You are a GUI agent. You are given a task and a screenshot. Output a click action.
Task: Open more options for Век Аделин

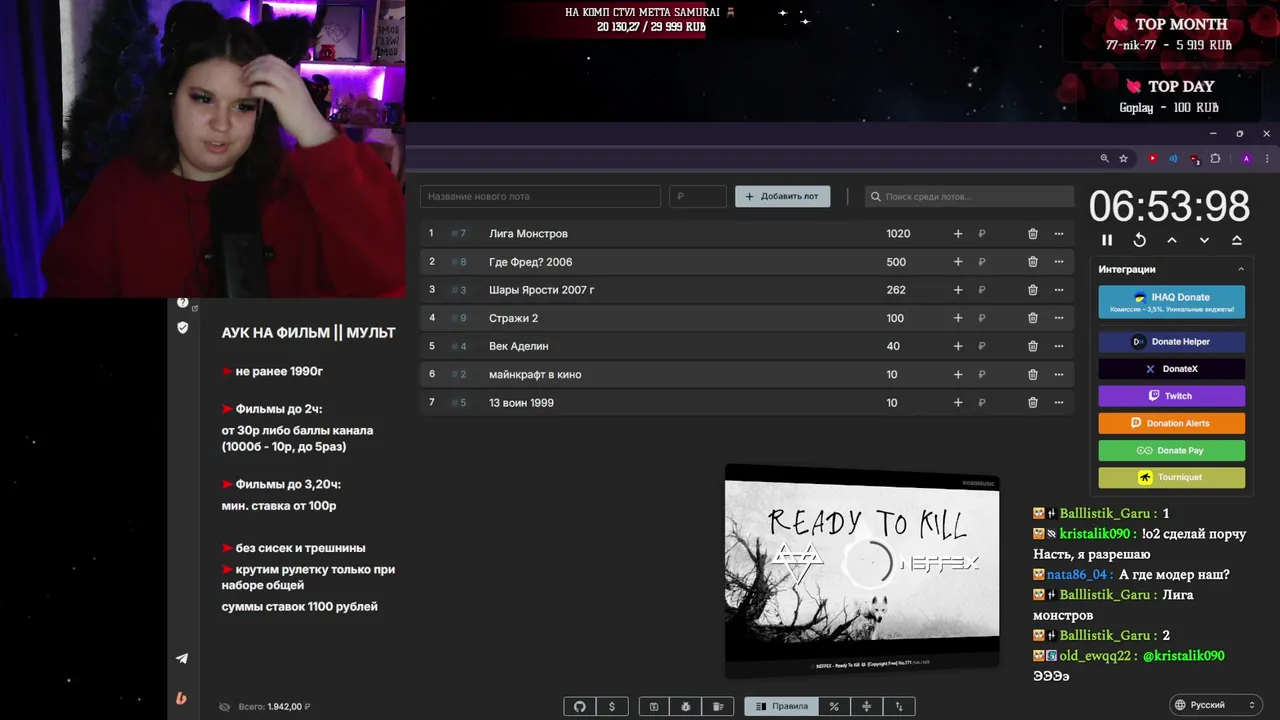(1059, 346)
